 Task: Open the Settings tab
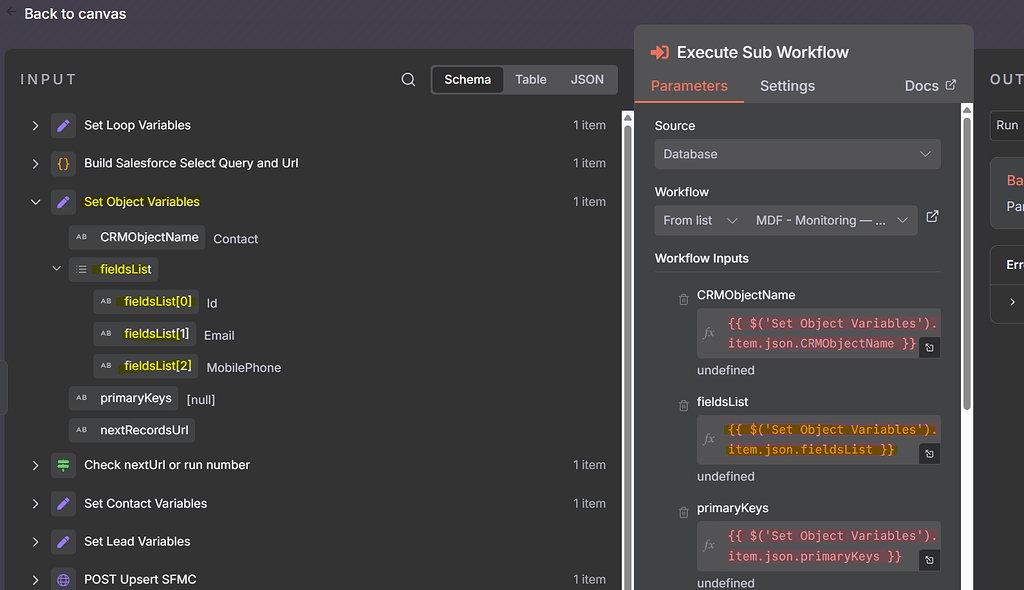tap(787, 86)
